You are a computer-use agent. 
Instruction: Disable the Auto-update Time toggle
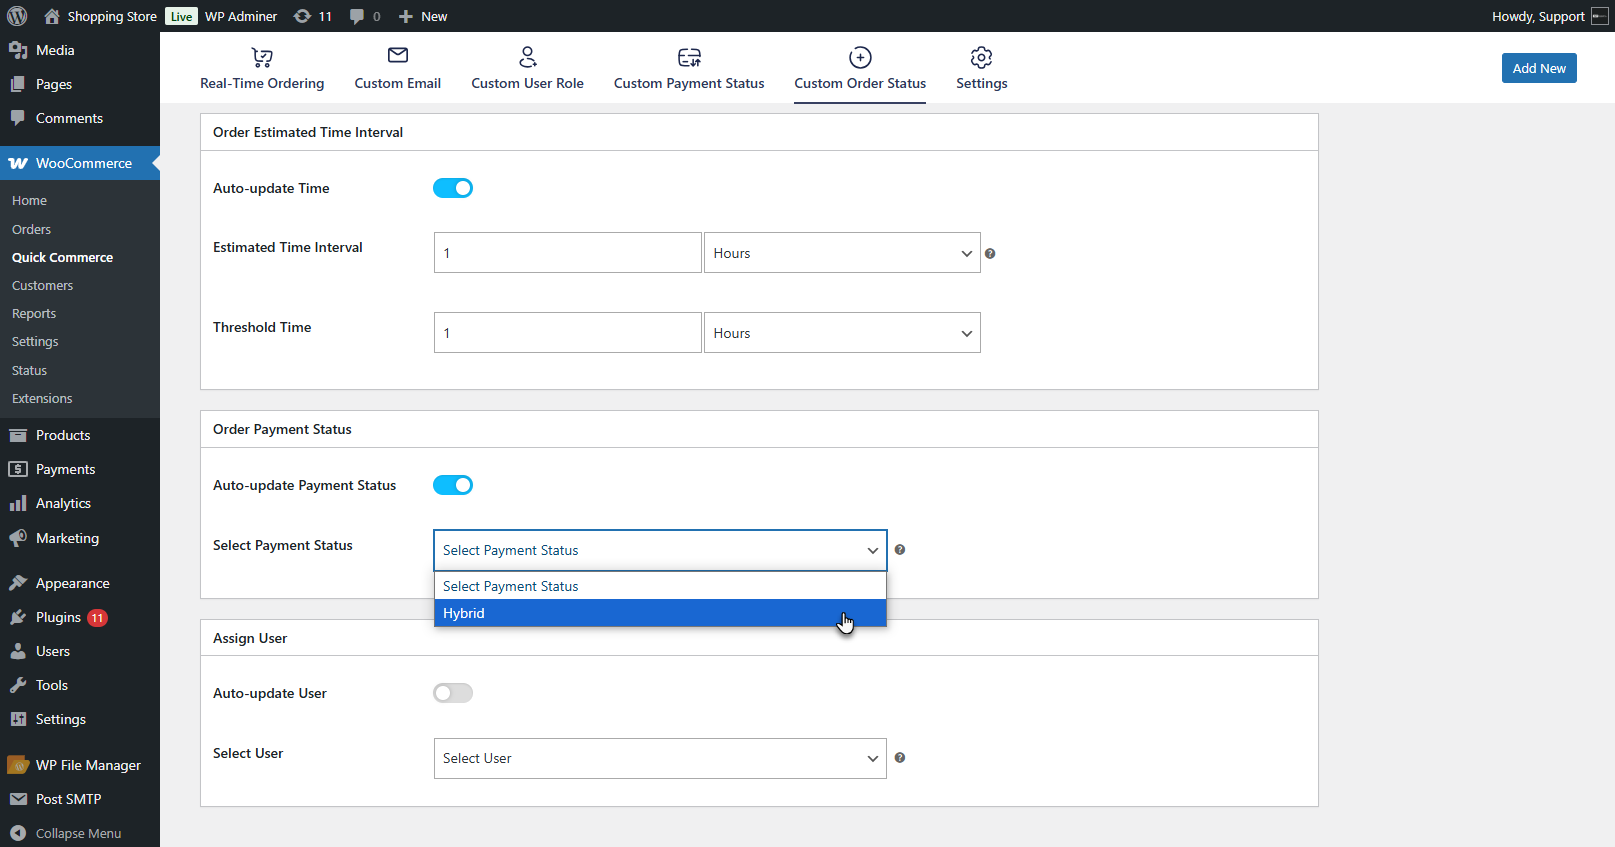(x=453, y=188)
